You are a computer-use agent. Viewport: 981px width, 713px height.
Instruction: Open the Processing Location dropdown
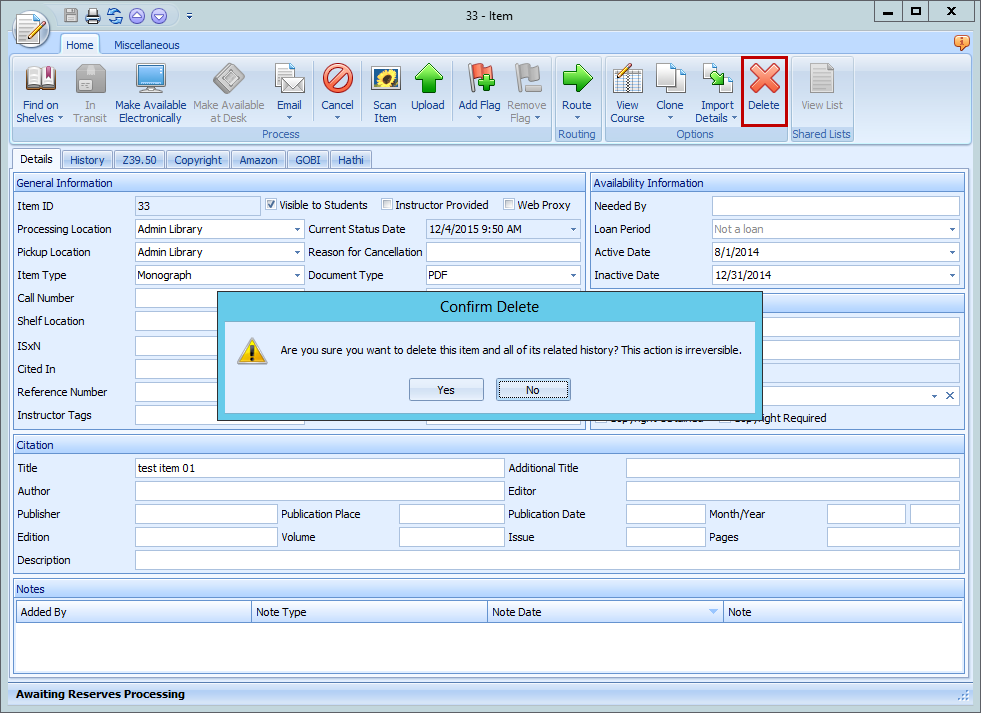297,229
